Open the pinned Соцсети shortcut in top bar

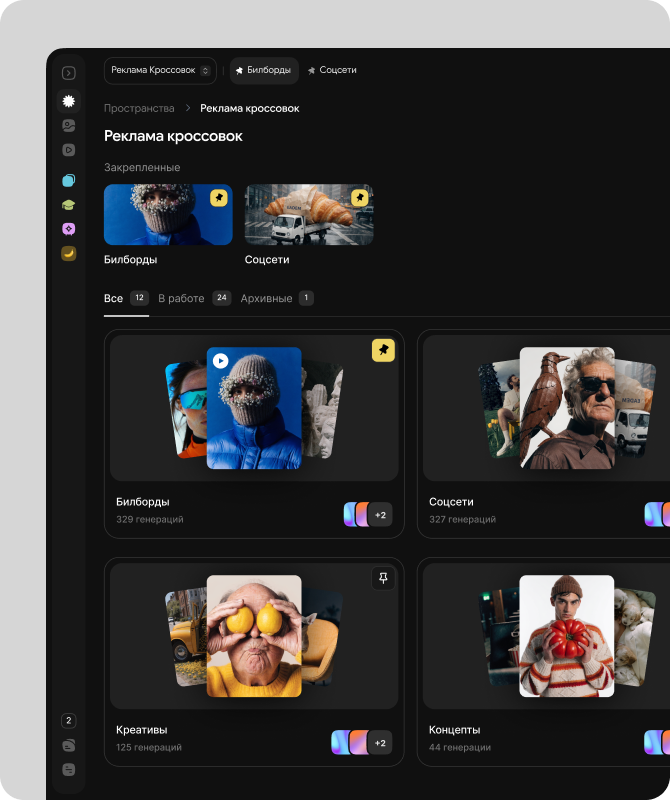coord(332,70)
